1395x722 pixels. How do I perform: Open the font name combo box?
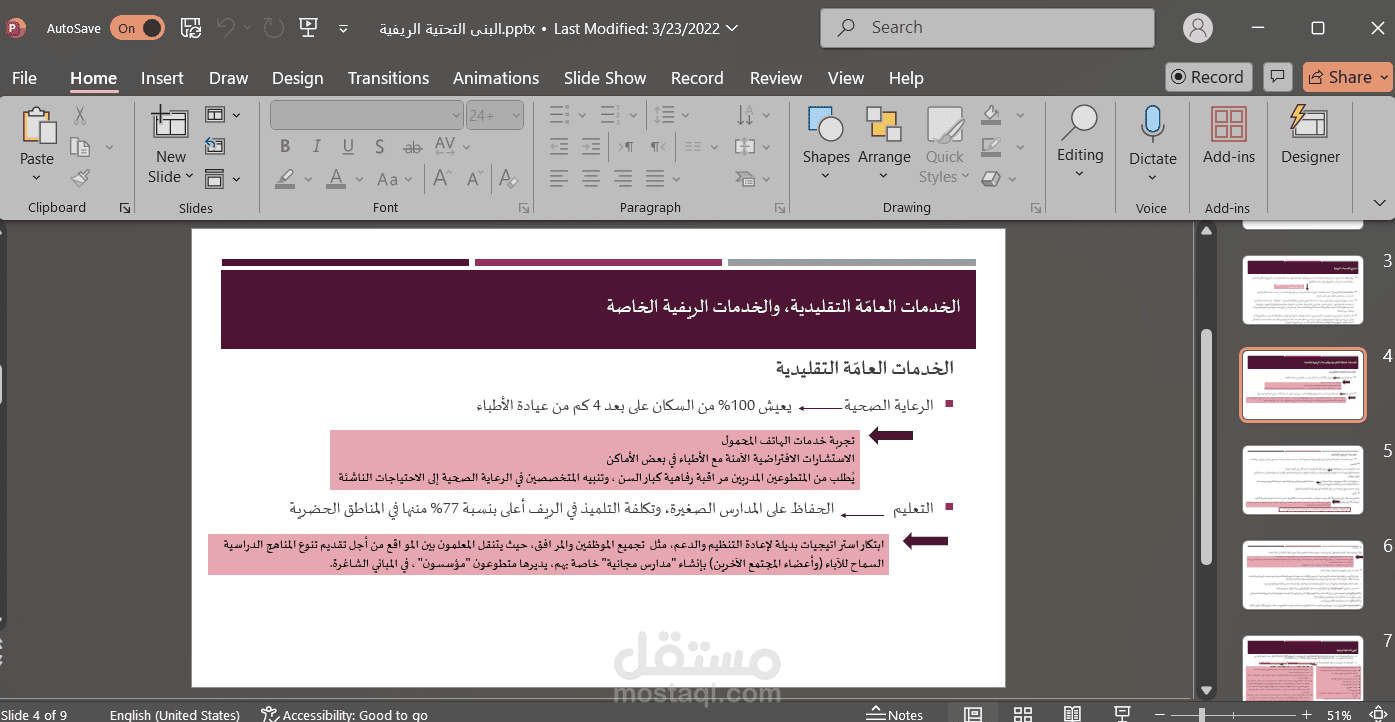(x=366, y=116)
